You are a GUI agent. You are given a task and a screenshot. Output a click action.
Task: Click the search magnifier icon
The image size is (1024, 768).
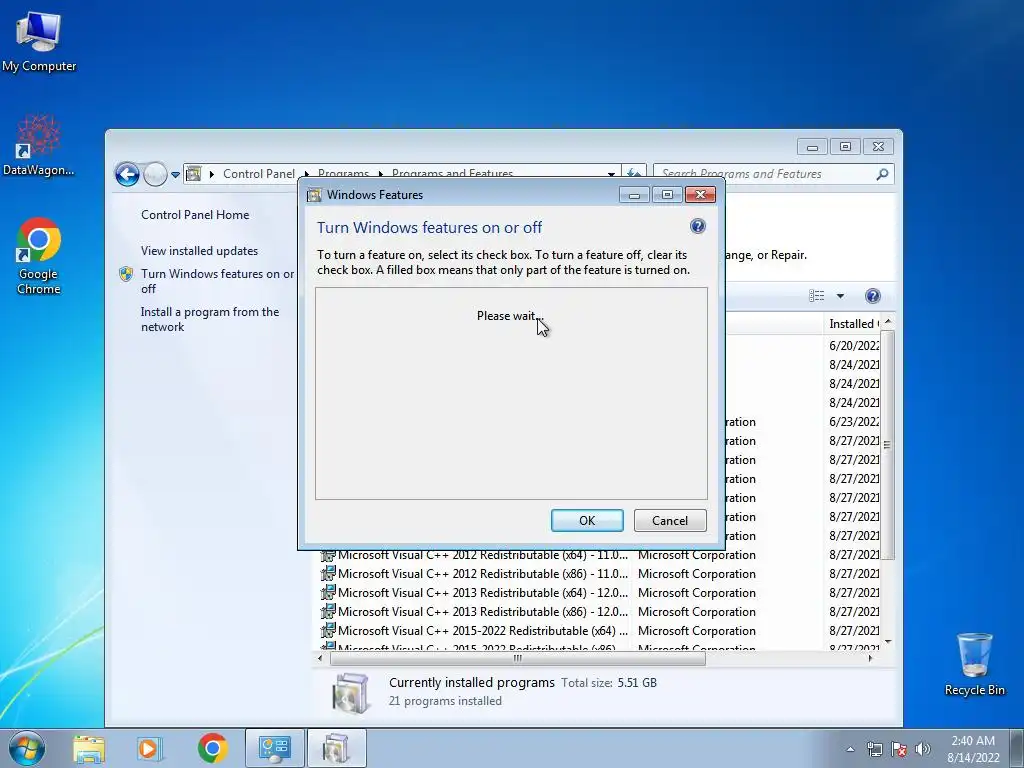pos(882,174)
